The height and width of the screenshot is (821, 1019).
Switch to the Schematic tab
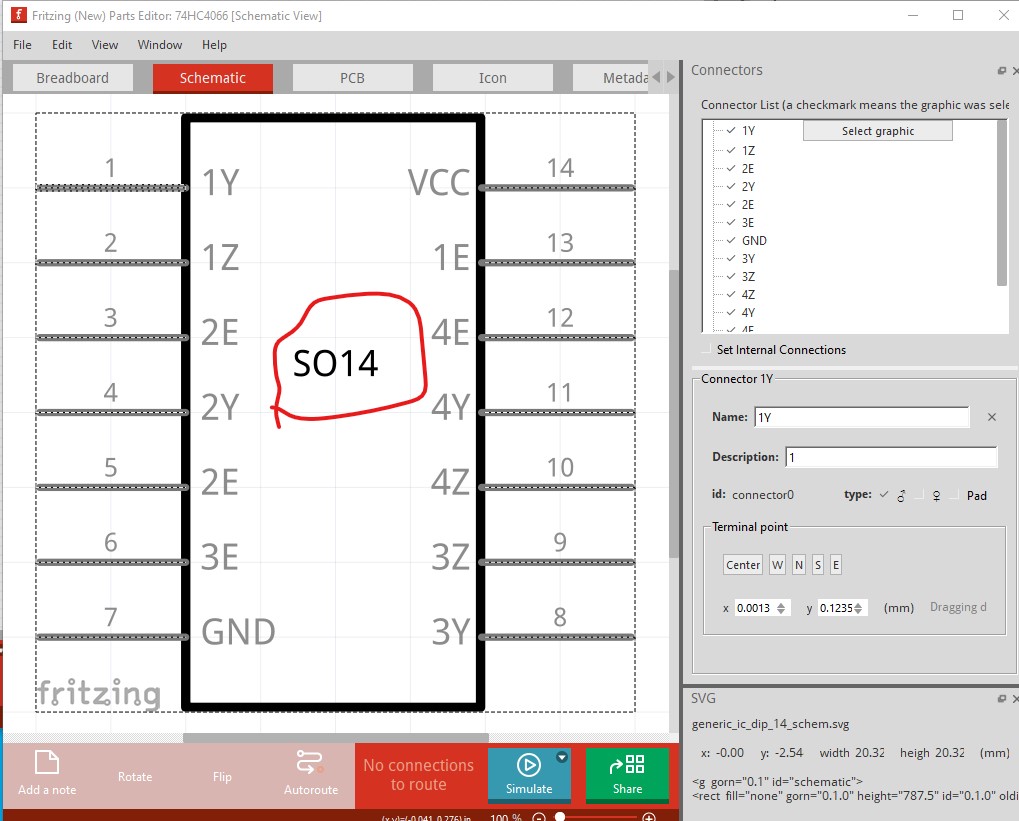pyautogui.click(x=213, y=78)
